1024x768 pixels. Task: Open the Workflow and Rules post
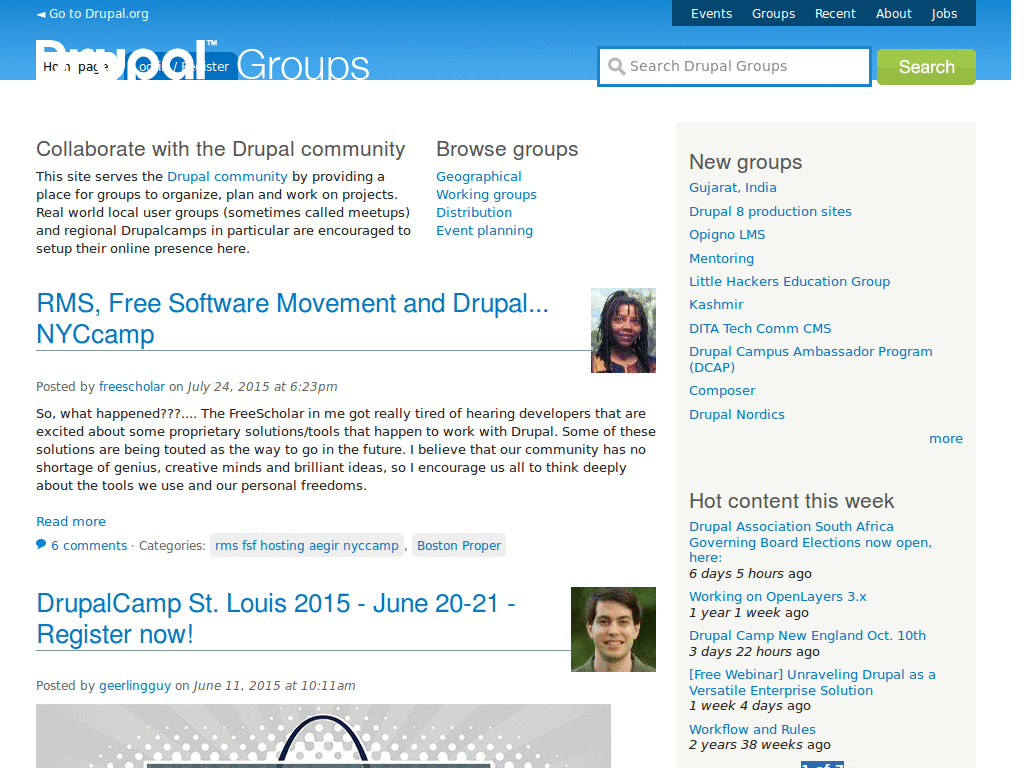click(752, 729)
